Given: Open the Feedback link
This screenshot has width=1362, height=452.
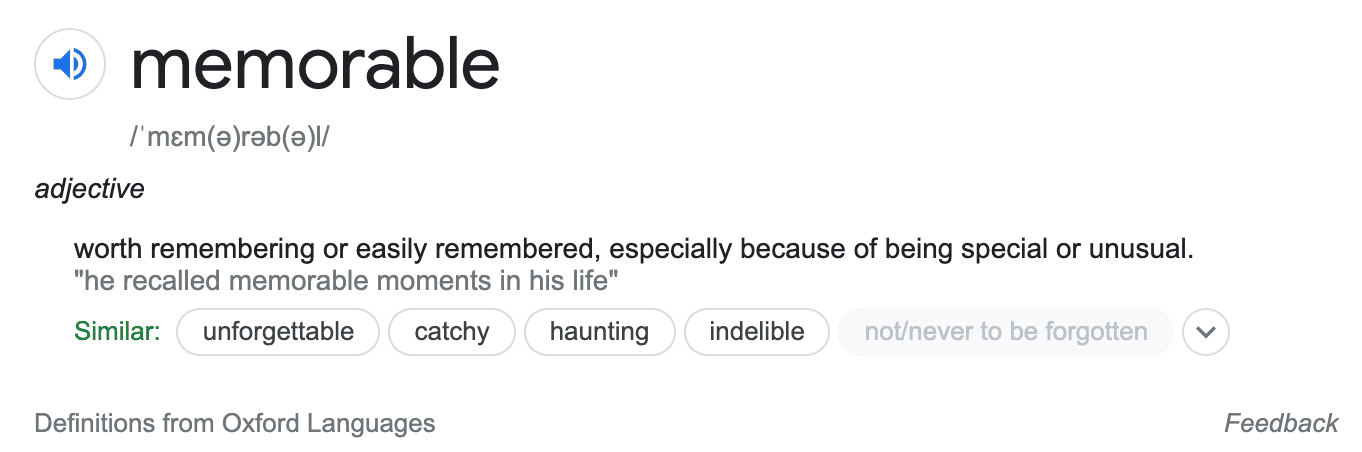Looking at the screenshot, I should (1281, 423).
